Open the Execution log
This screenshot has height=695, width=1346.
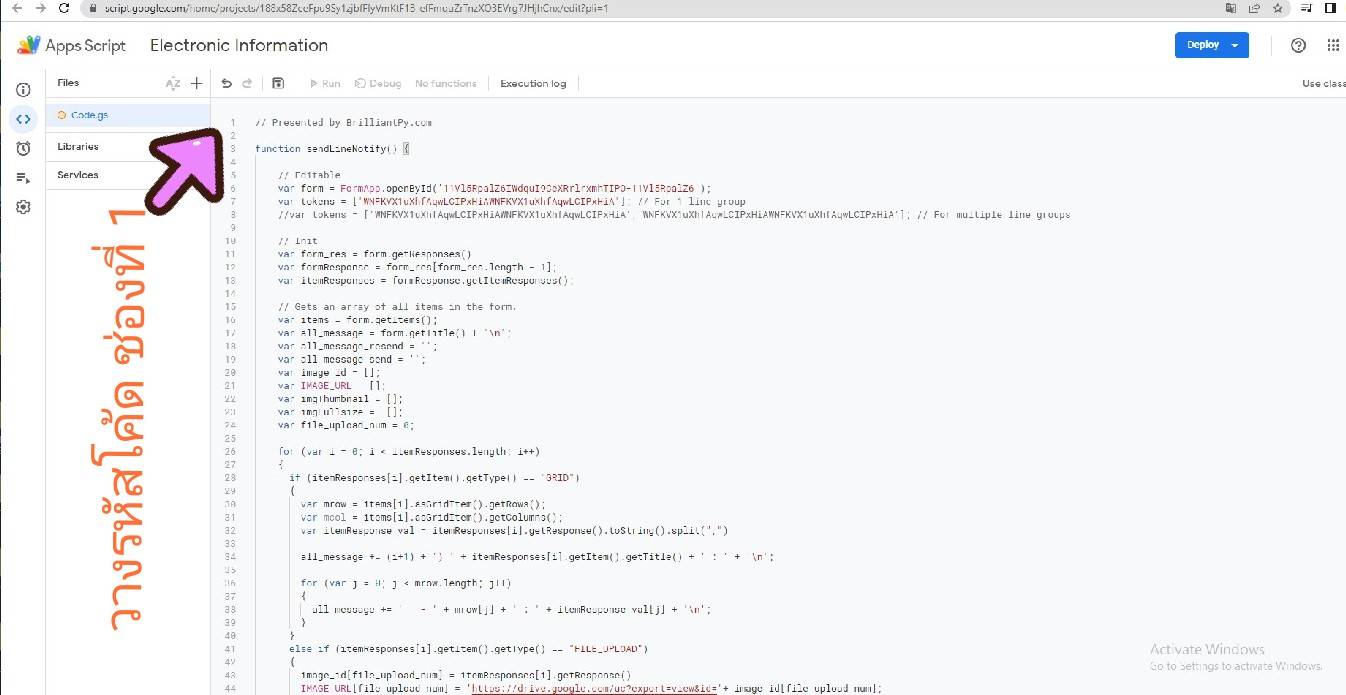tap(533, 84)
